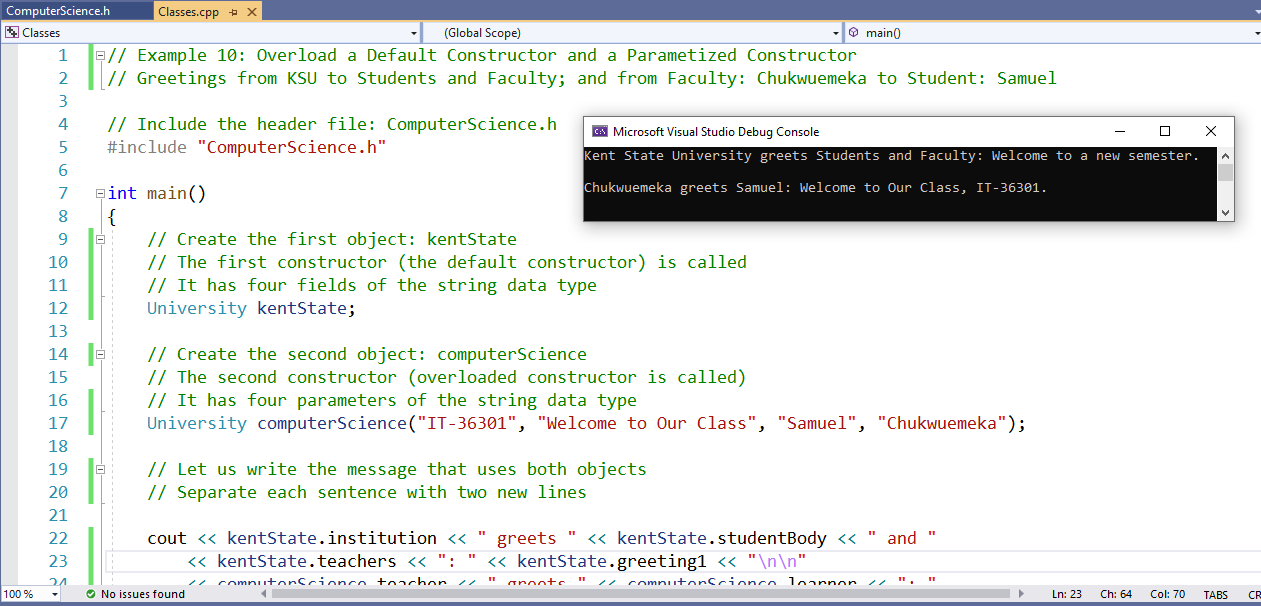Click the "ComputerScience.h" string on line 5

click(x=292, y=148)
